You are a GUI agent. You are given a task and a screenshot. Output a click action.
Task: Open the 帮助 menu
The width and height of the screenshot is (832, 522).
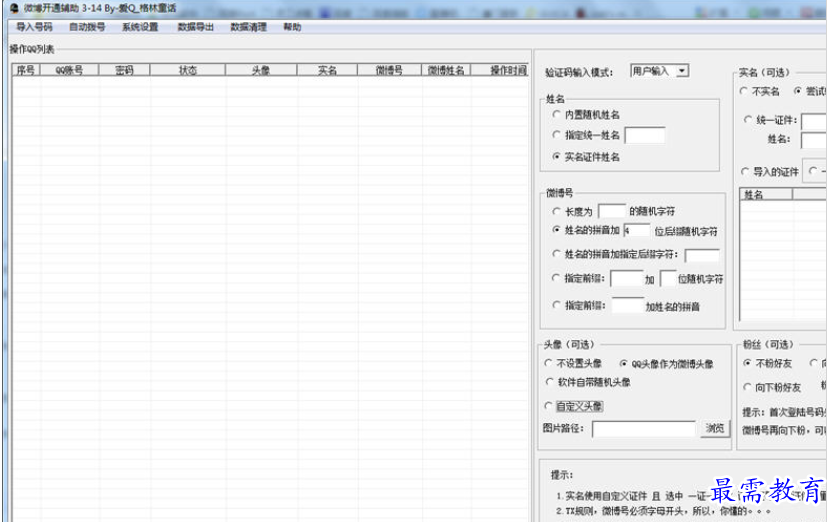pos(292,27)
